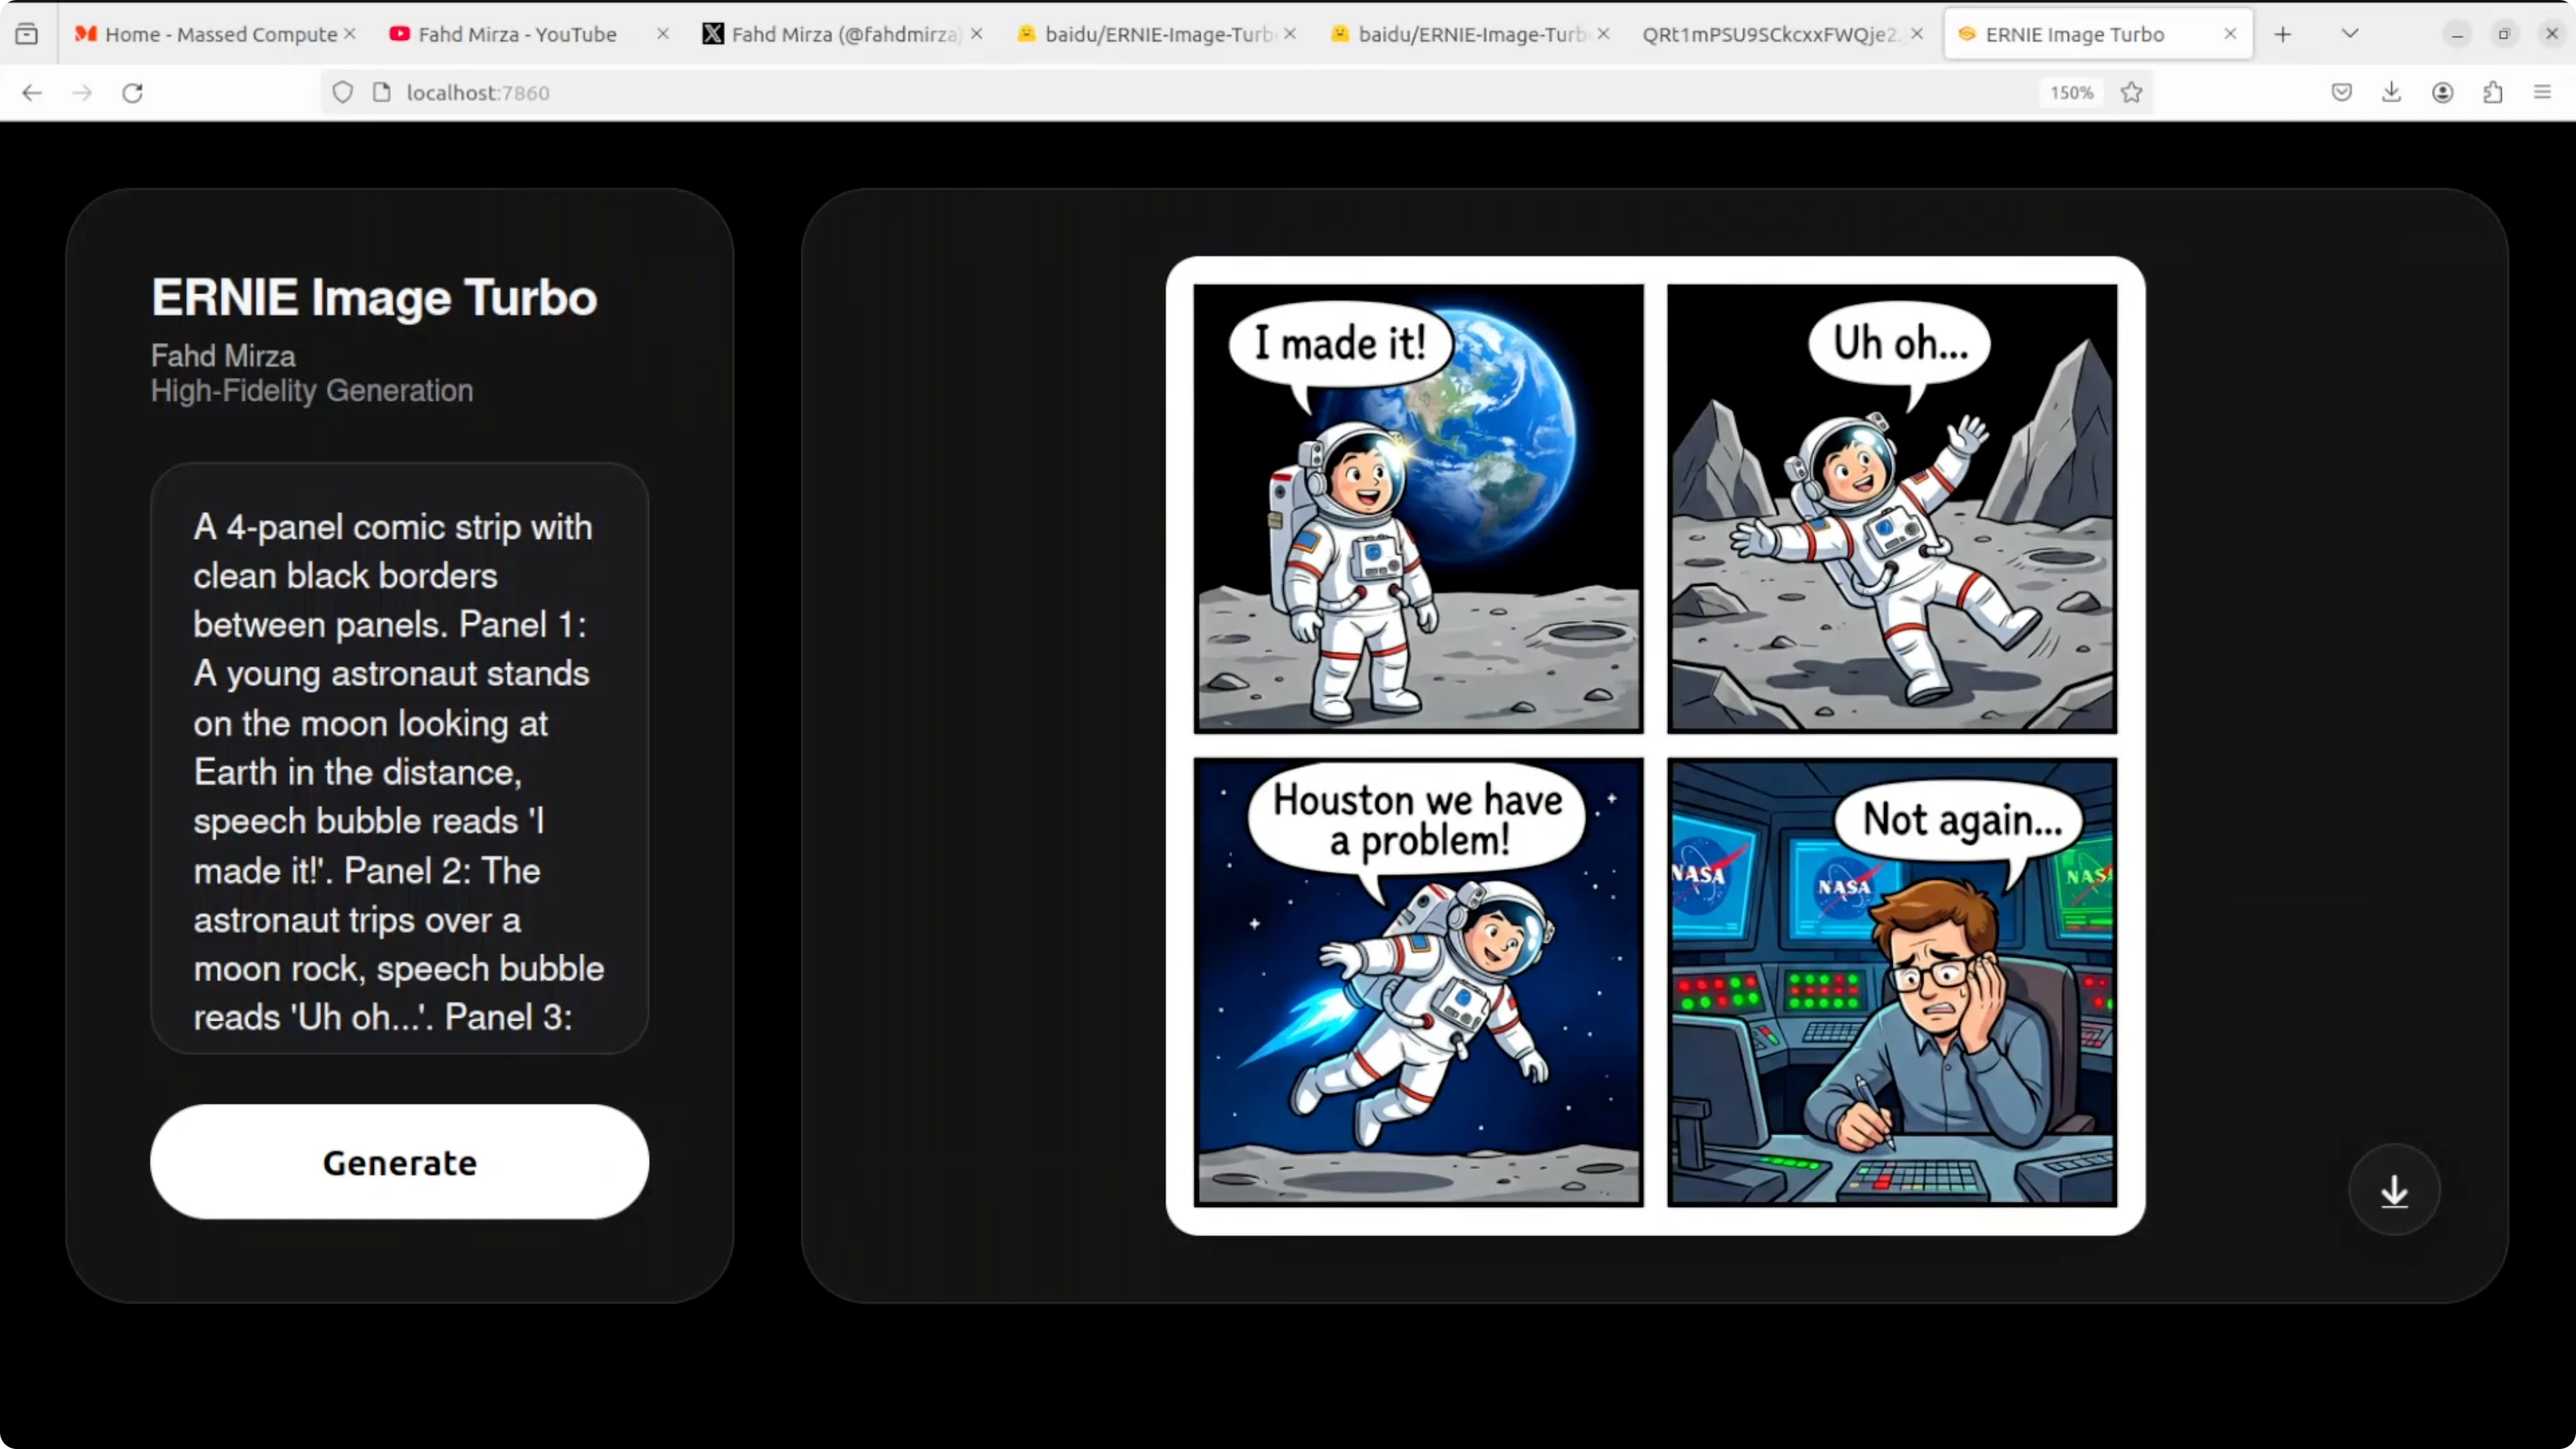Expand the list all tabs chevron
The image size is (2576, 1449).
point(2350,34)
